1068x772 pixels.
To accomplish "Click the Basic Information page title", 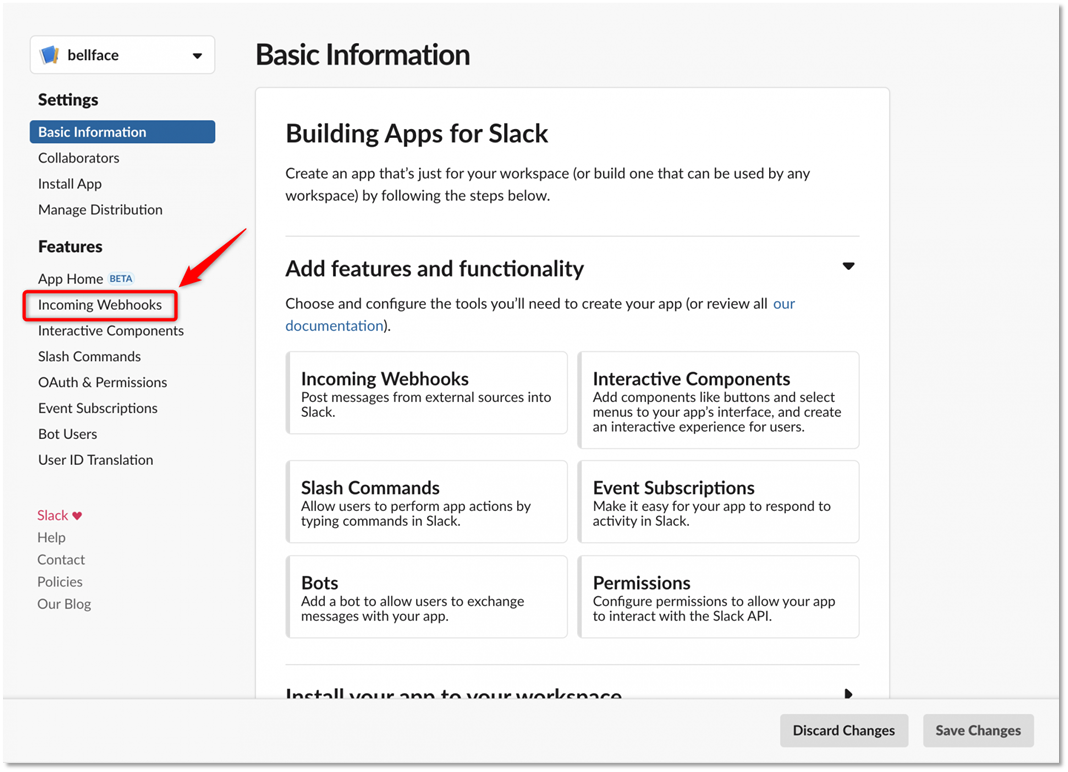I will [362, 55].
